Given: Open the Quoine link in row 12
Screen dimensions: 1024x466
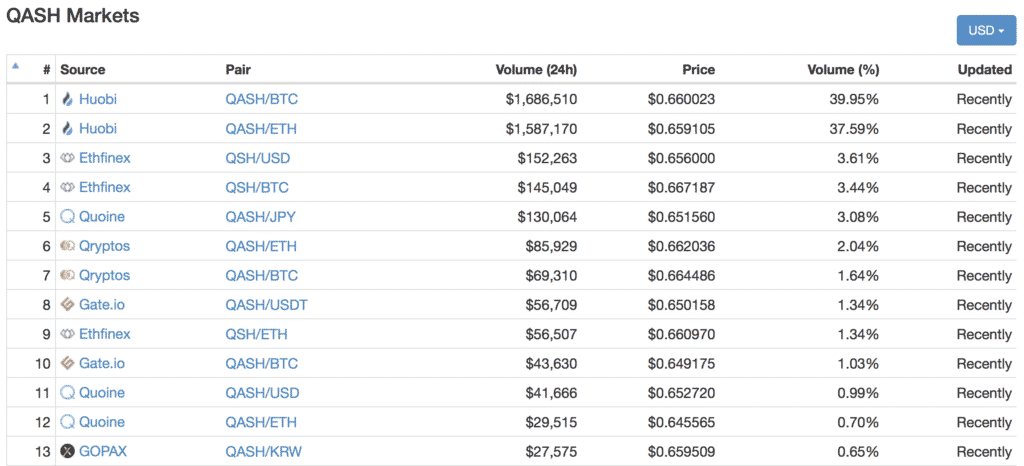Looking at the screenshot, I should pos(102,422).
